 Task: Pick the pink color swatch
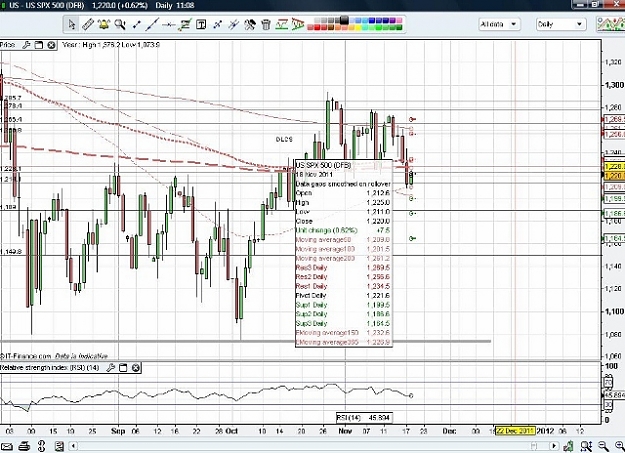click(398, 20)
